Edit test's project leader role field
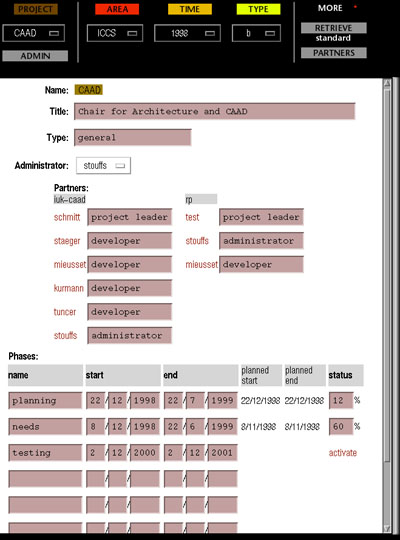 pyautogui.click(x=261, y=217)
